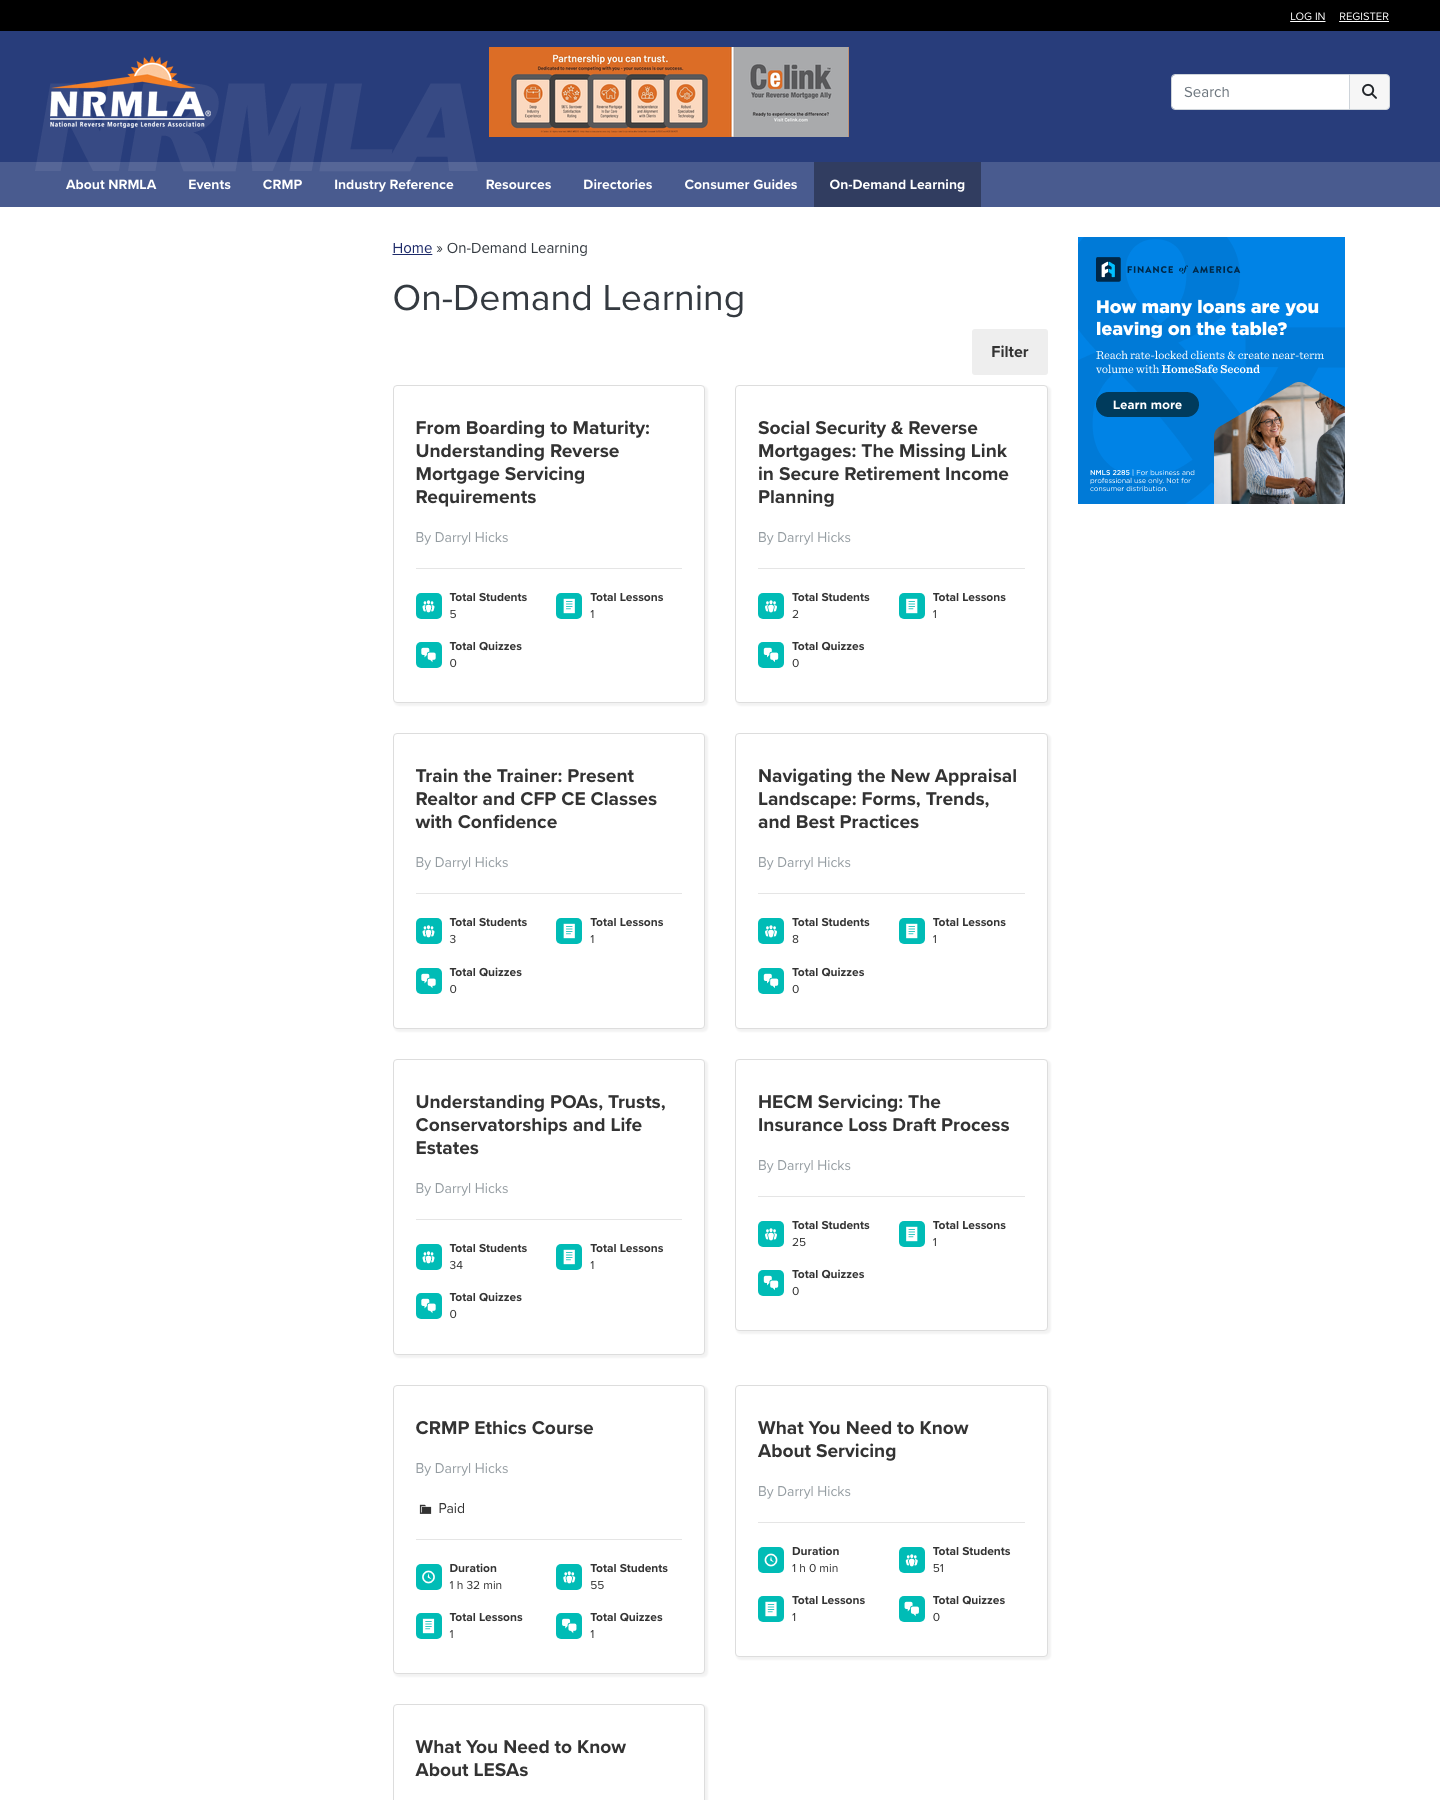Open the Consumer Guides menu
This screenshot has width=1440, height=1800.
pyautogui.click(x=741, y=185)
